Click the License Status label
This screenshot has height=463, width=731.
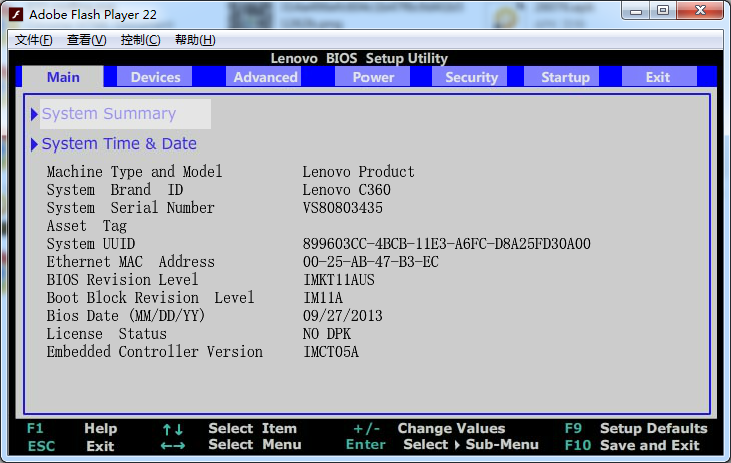(x=106, y=334)
